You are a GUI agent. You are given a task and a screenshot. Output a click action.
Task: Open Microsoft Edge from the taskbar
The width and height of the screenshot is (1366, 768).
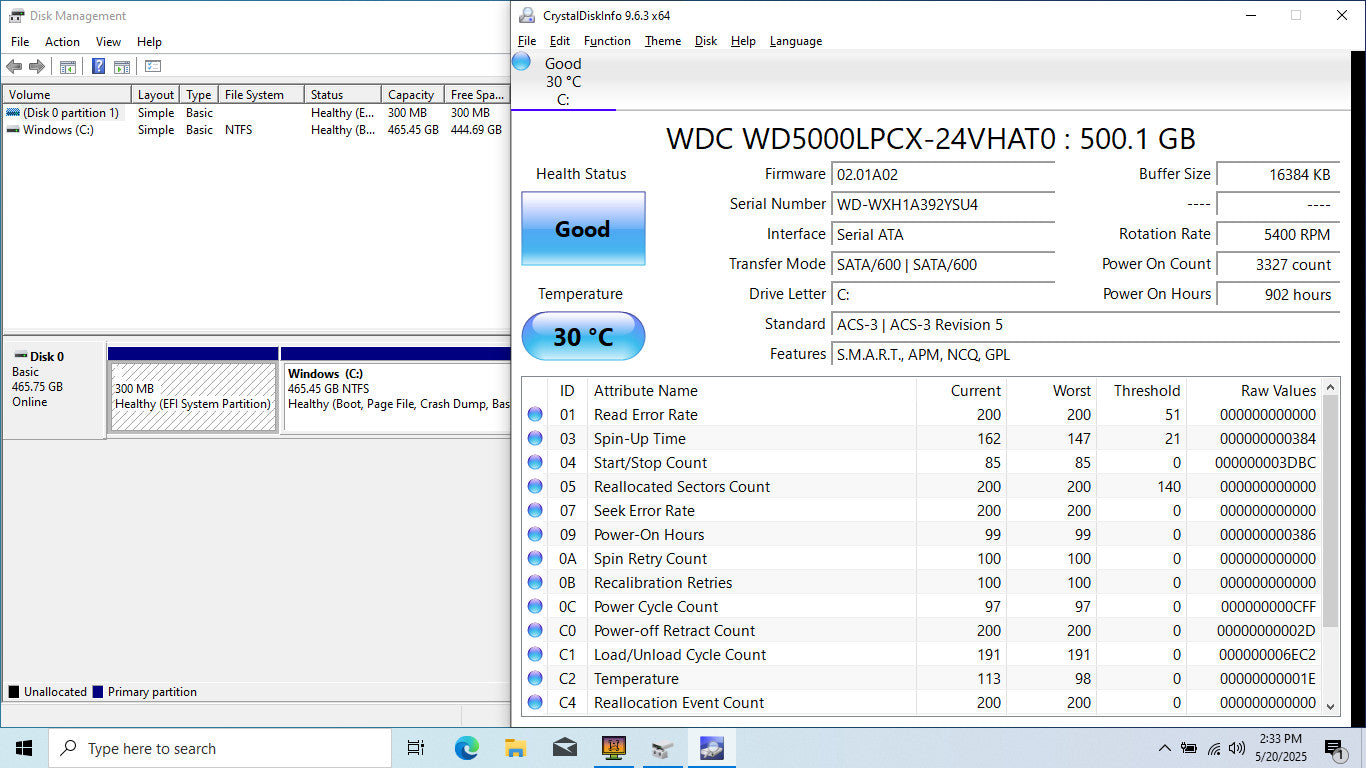(466, 748)
